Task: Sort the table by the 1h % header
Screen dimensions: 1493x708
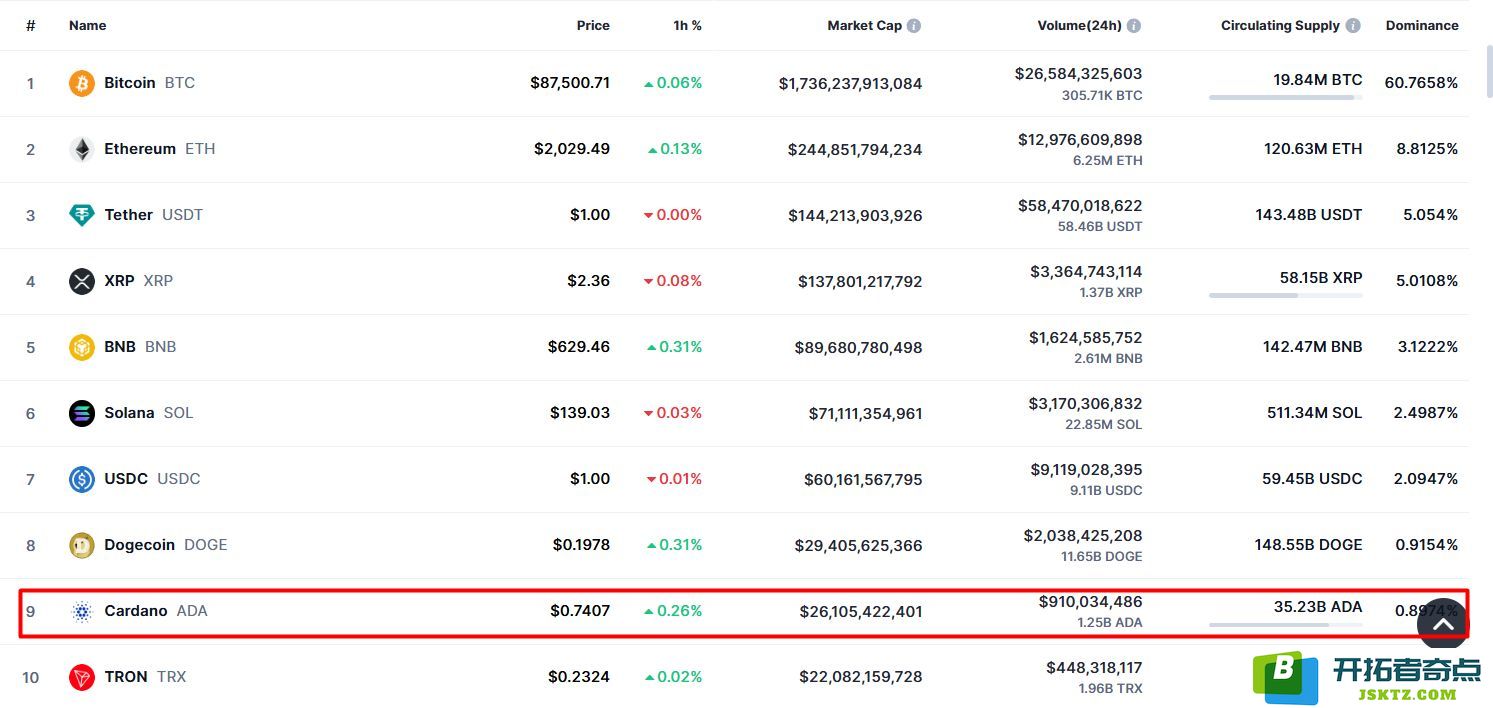Action: [x=688, y=26]
